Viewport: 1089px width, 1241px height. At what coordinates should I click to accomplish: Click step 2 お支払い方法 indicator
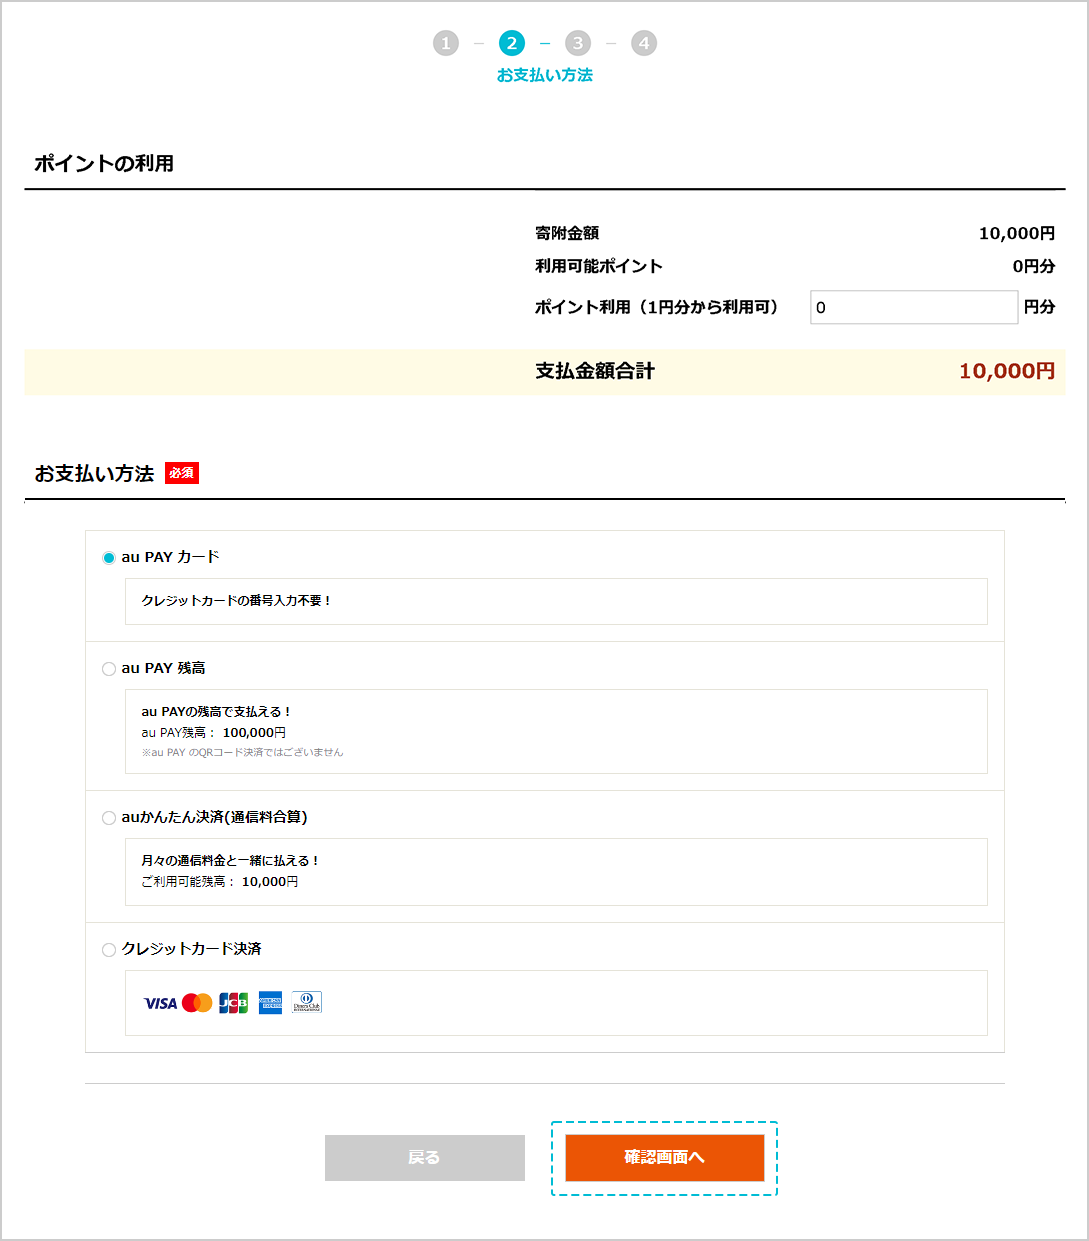pyautogui.click(x=512, y=43)
